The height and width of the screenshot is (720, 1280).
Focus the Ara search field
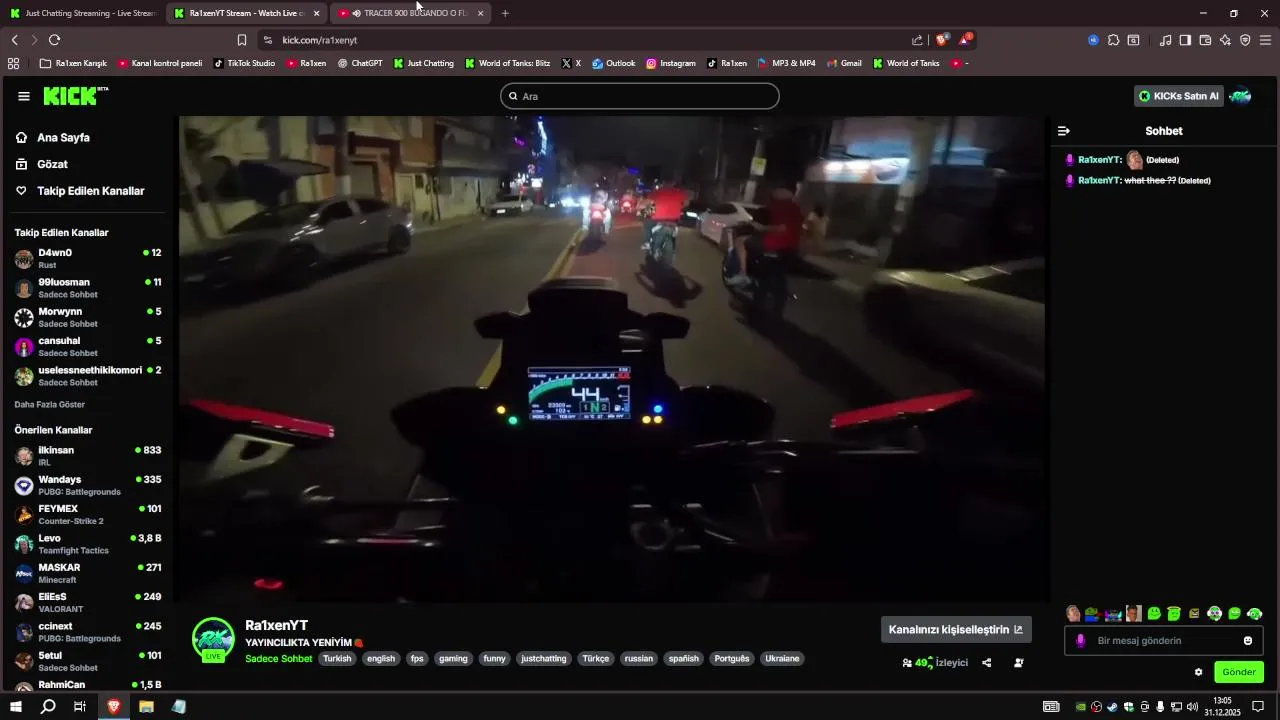click(x=640, y=96)
